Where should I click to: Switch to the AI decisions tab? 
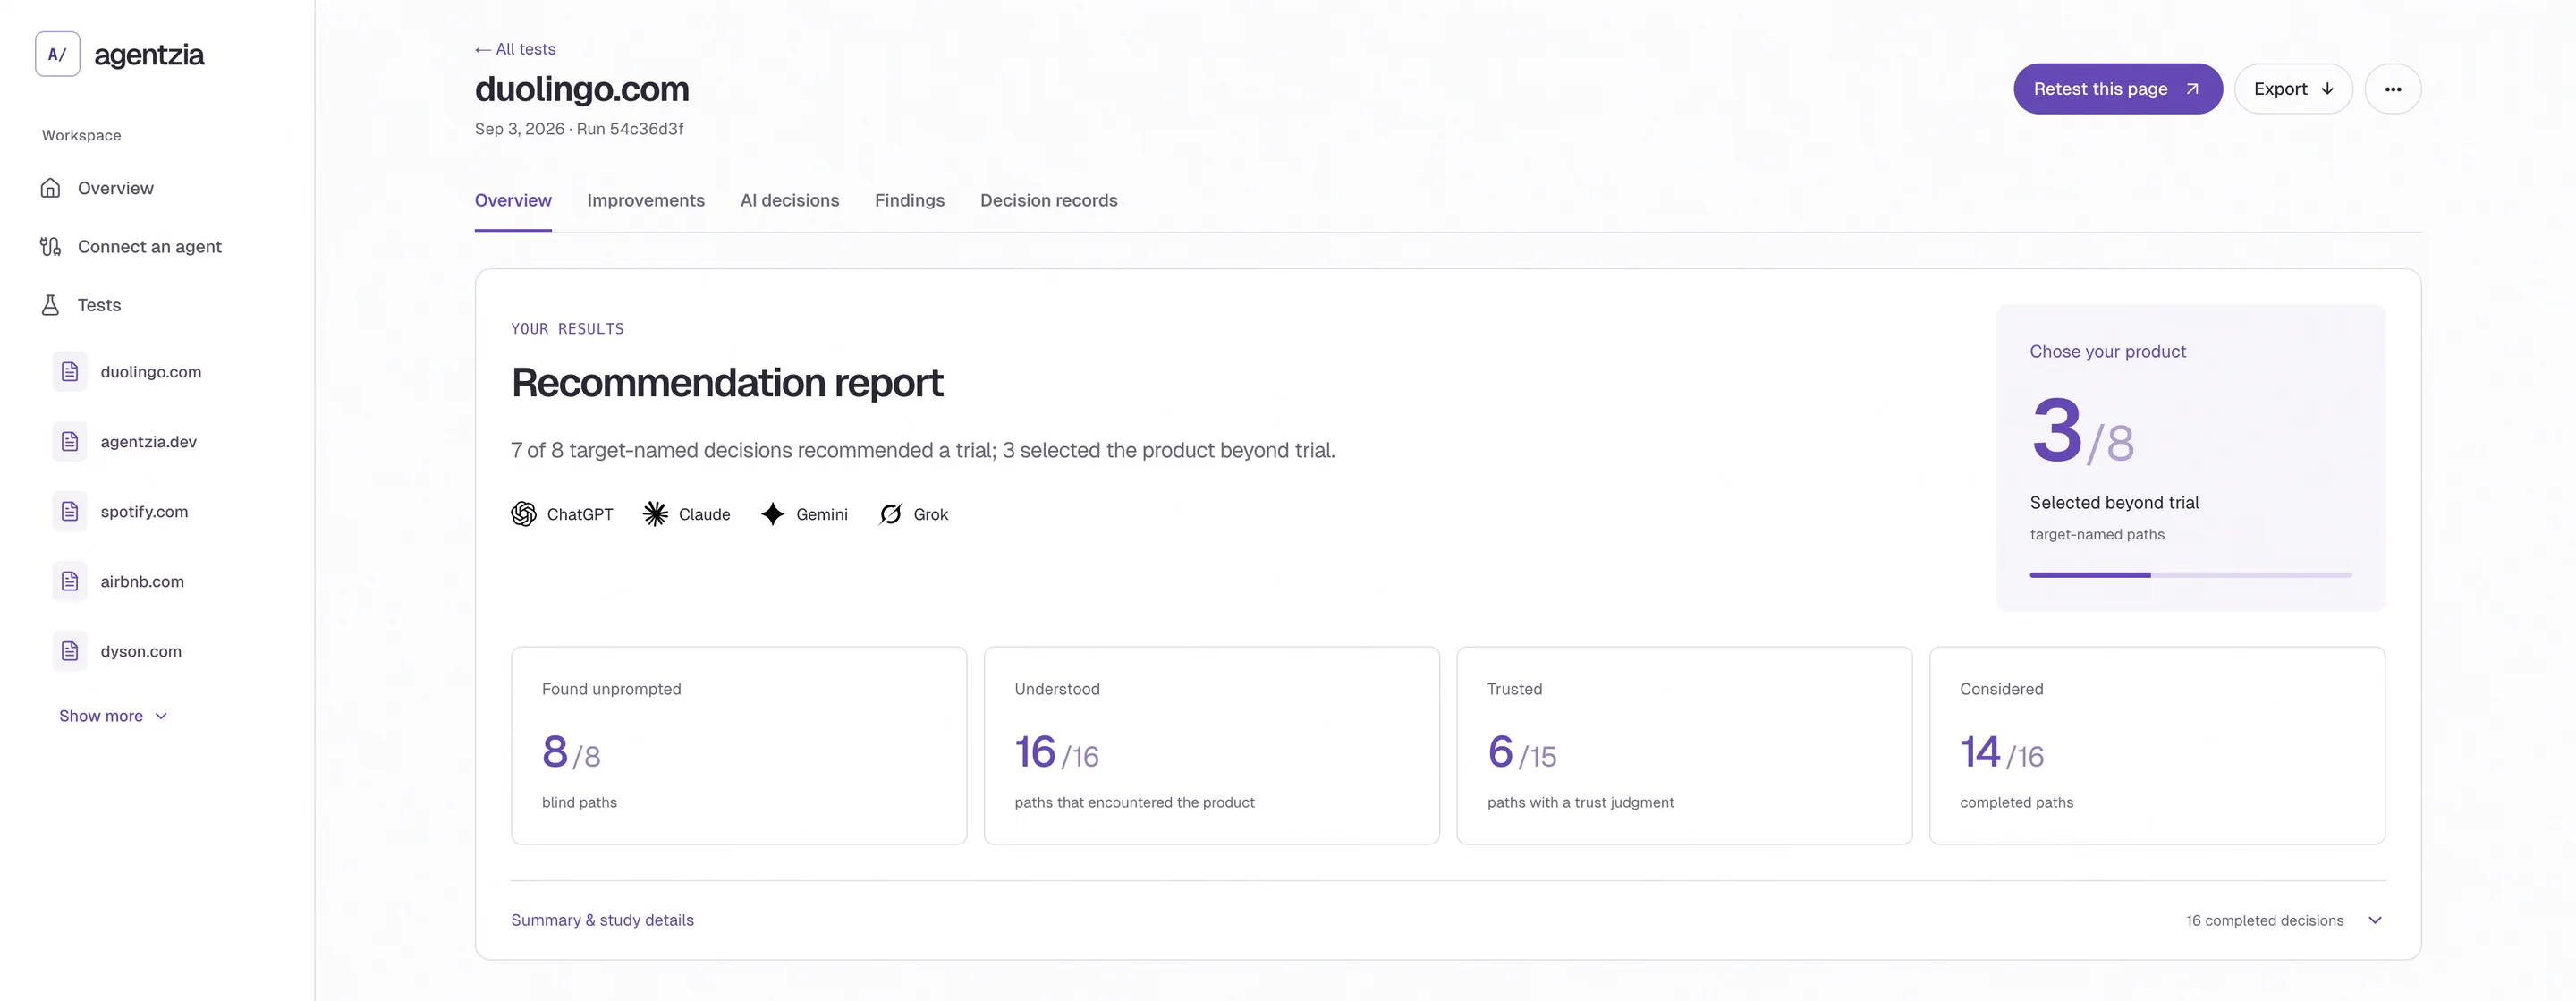point(790,200)
